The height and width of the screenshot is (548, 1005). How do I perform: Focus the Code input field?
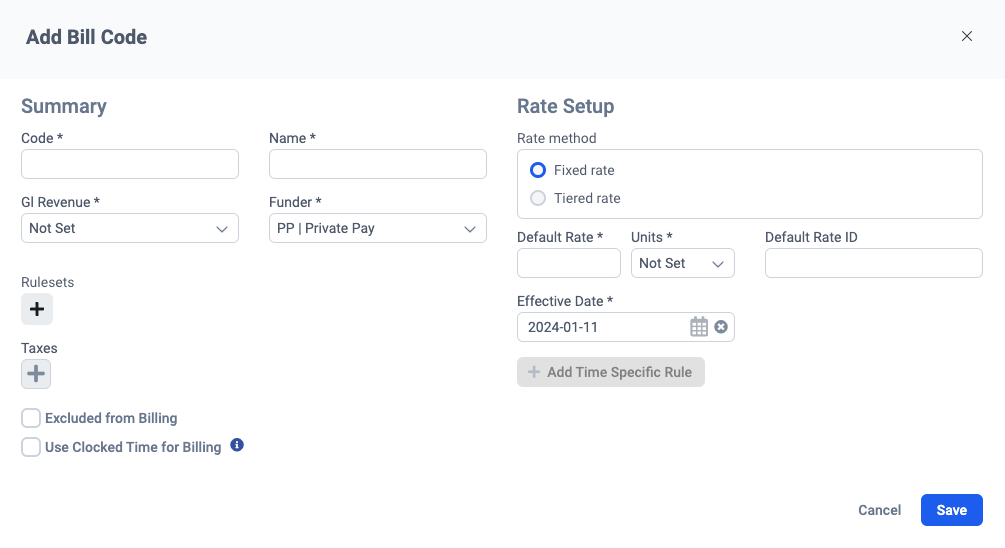(130, 164)
